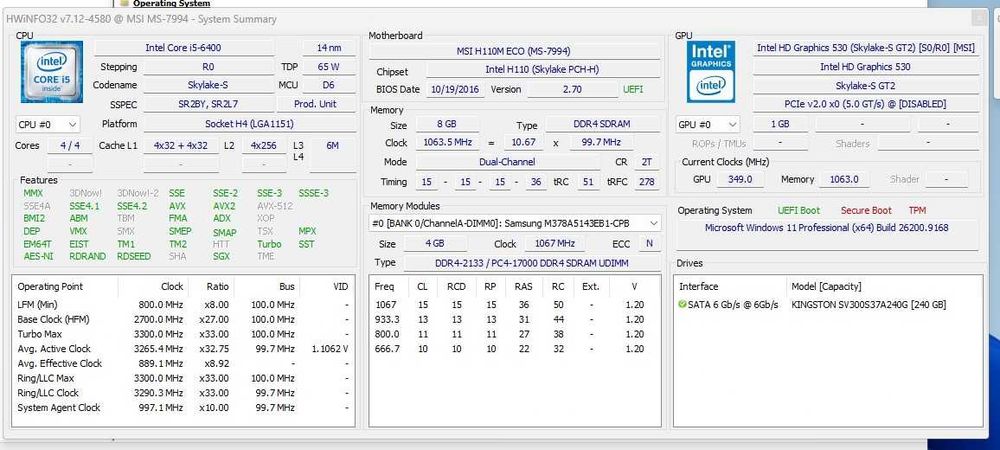
Task: Click the Dual-Channel memory mode field
Action: click(507, 162)
